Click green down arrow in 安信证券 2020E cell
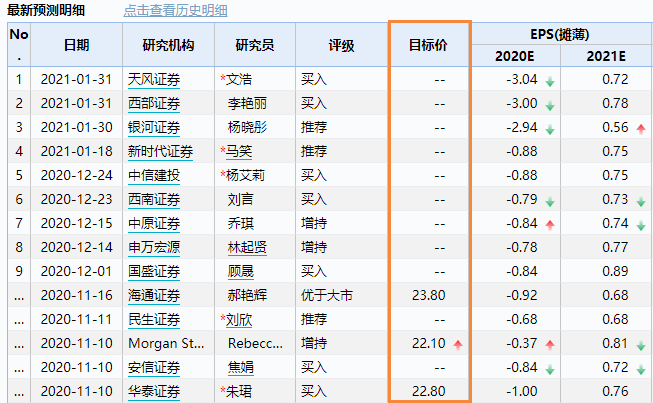 (x=550, y=369)
